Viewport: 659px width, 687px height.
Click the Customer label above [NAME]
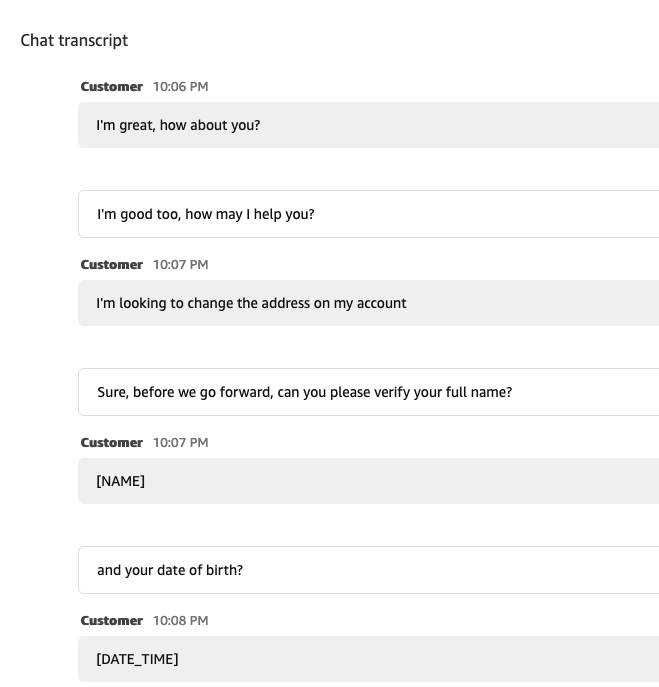112,443
